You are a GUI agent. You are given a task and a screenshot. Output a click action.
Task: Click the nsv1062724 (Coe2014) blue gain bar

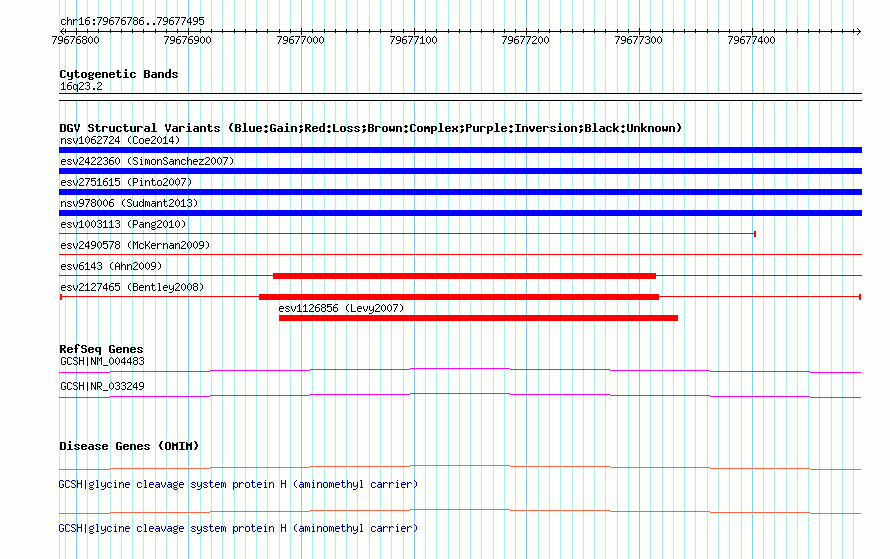[460, 150]
